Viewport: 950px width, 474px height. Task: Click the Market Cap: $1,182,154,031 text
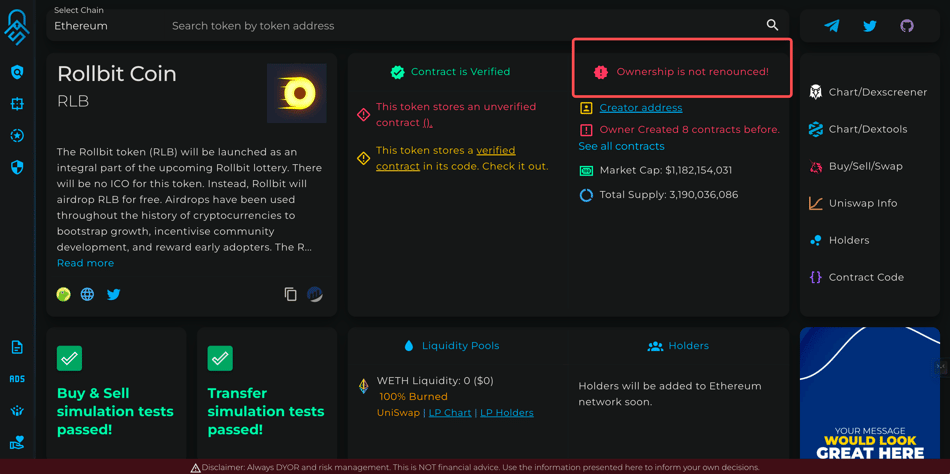tap(666, 170)
